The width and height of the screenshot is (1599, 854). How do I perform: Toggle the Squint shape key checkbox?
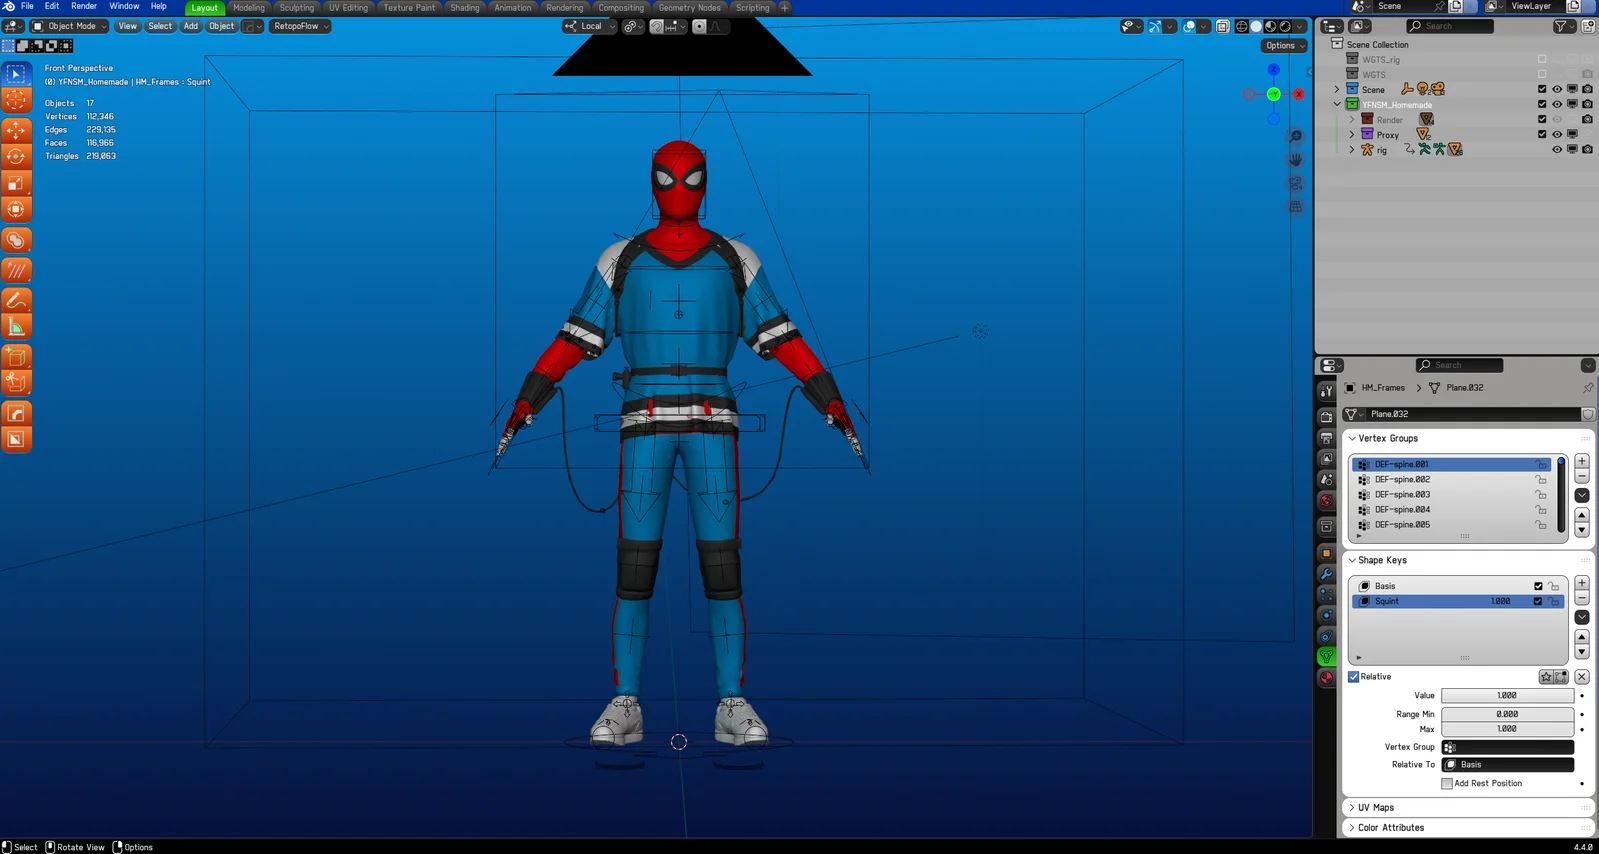pos(1538,602)
